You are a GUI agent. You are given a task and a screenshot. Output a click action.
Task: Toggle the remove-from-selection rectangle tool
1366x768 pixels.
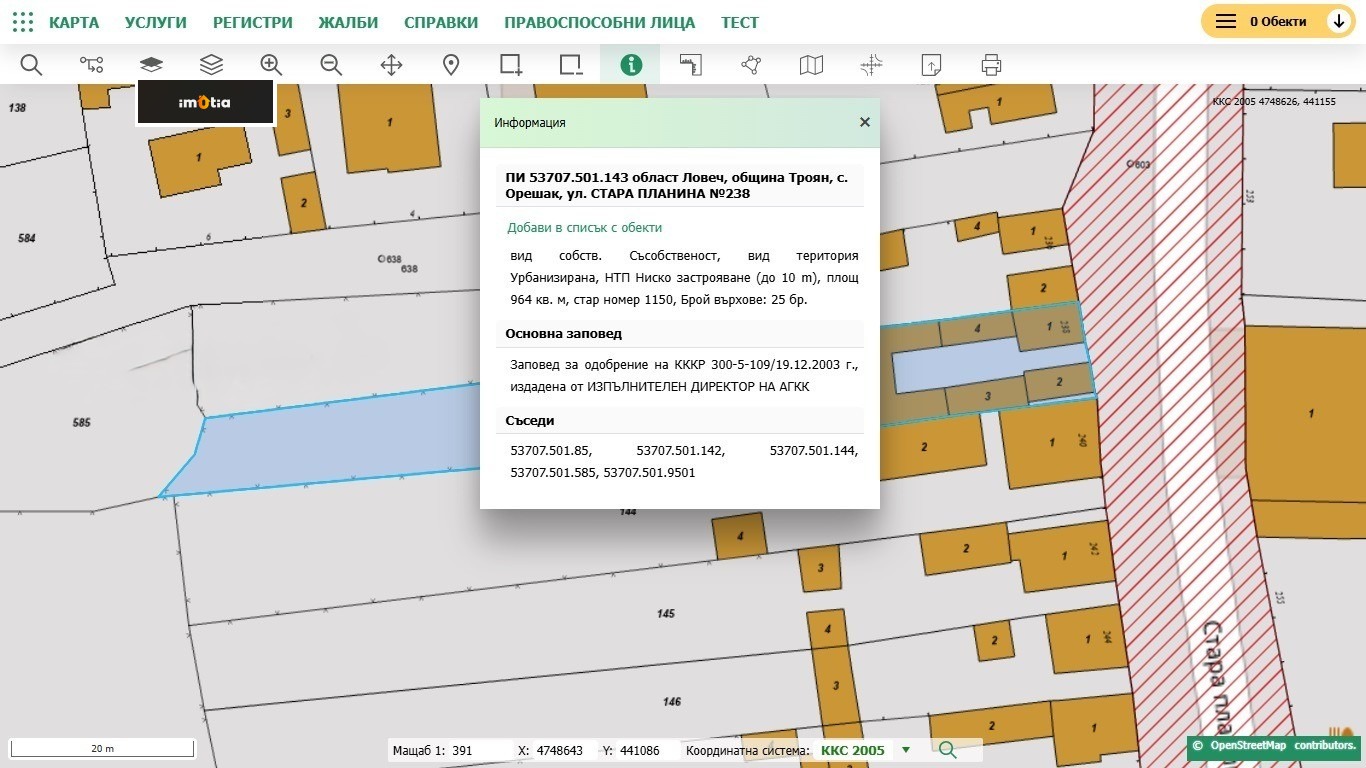click(571, 65)
